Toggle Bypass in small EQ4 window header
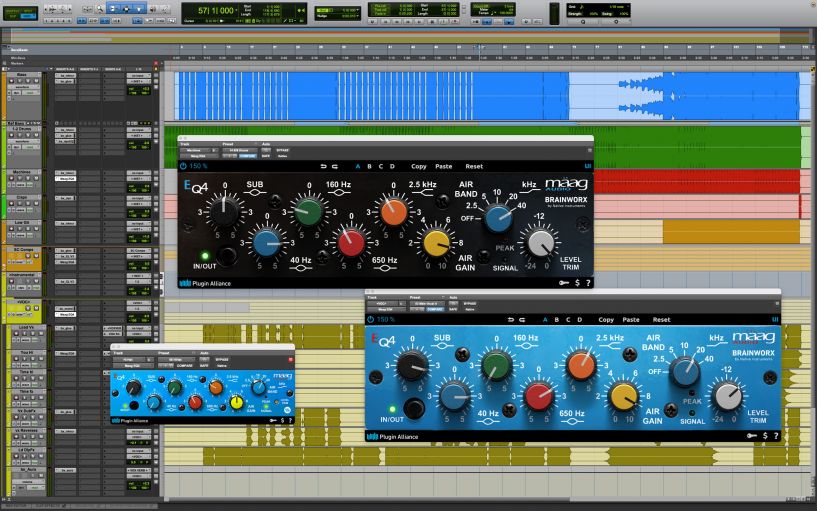 [x=222, y=359]
